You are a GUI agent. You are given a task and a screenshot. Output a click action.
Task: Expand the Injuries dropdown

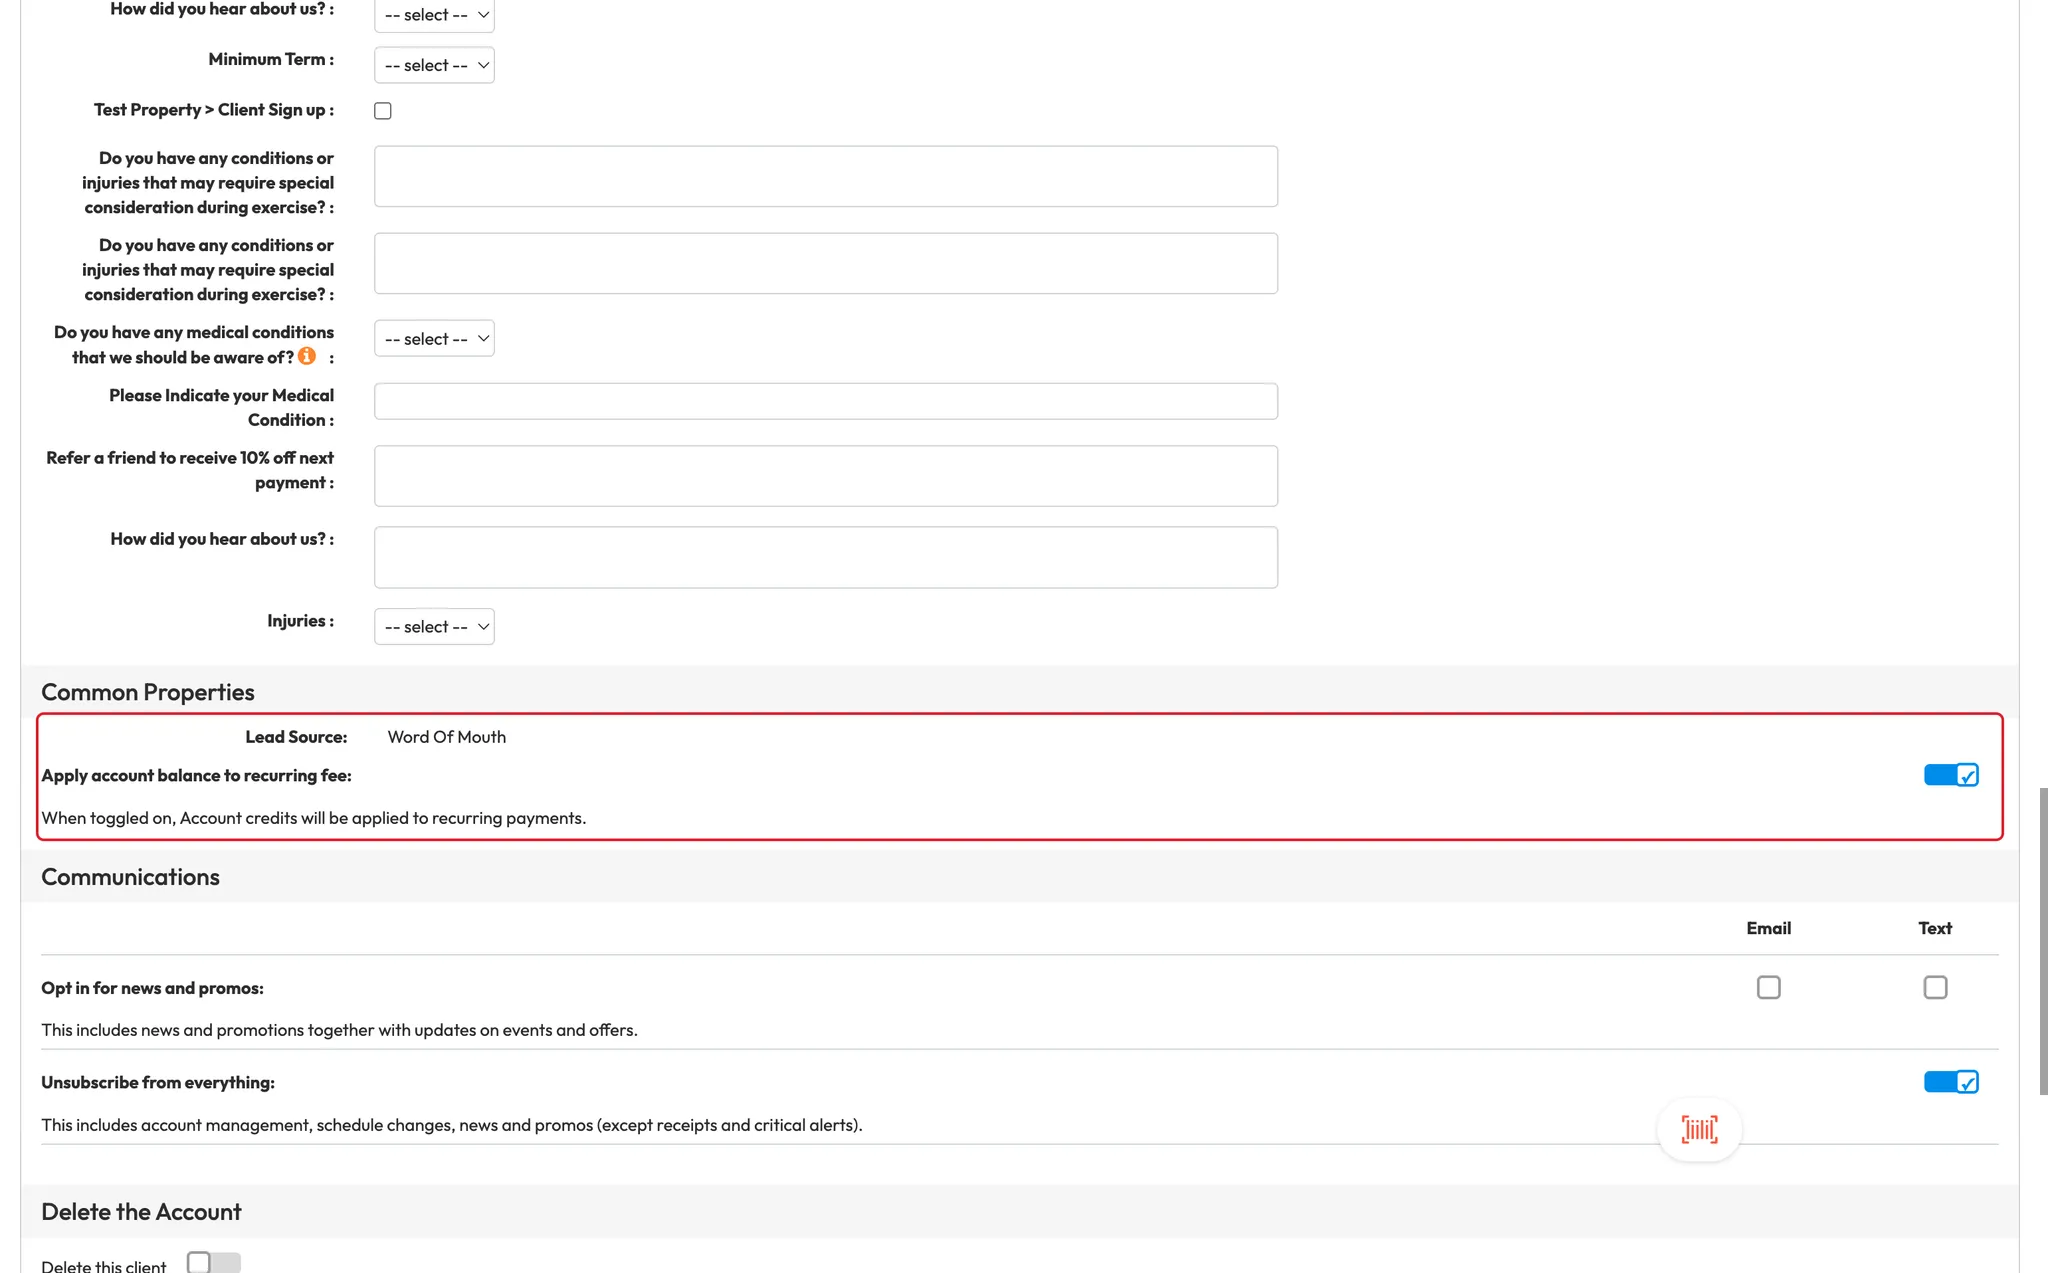(434, 627)
